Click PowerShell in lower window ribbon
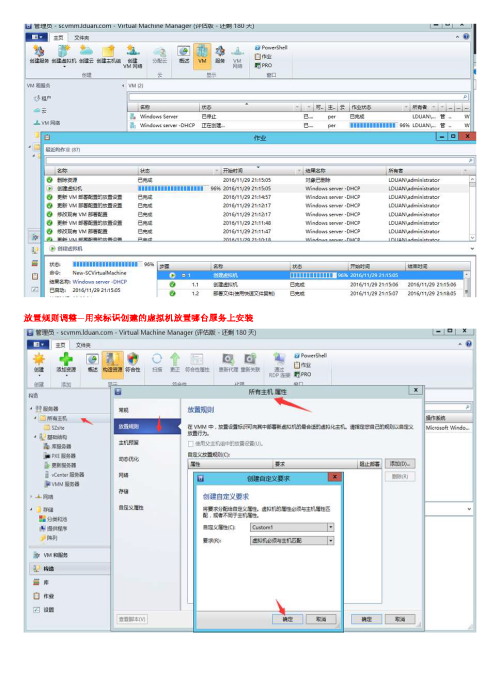This screenshot has width=500, height=677. tap(310, 356)
